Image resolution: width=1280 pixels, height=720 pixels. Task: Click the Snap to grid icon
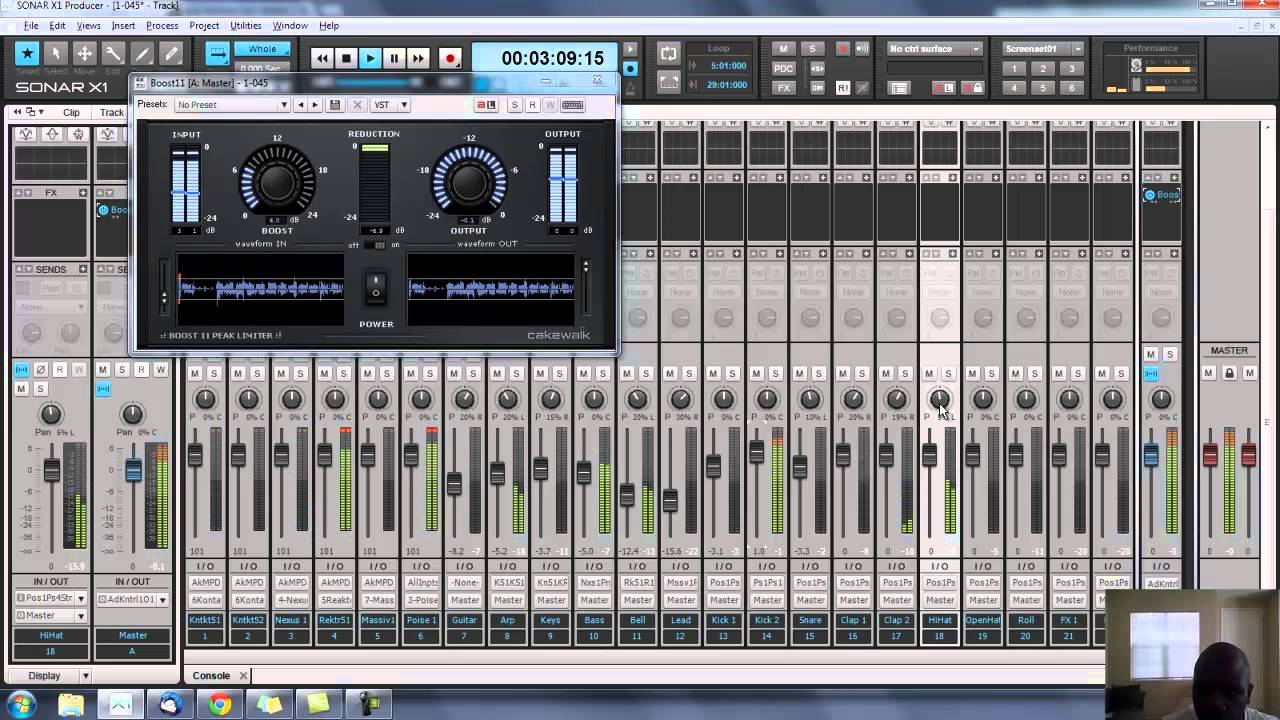pyautogui.click(x=217, y=54)
